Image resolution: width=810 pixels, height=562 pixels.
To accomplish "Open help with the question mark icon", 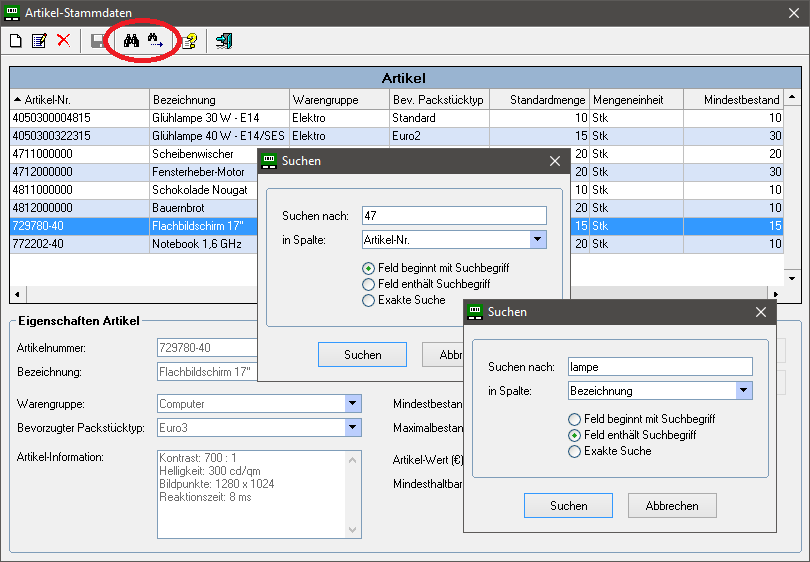I will coord(189,41).
